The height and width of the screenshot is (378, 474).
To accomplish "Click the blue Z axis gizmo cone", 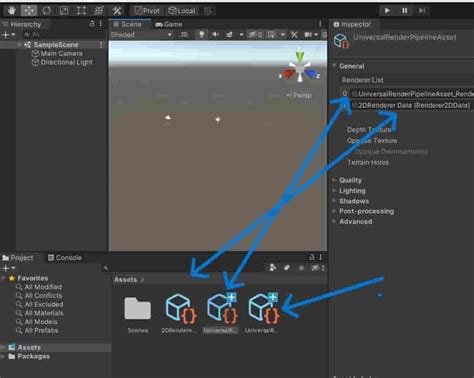I will click(x=311, y=74).
